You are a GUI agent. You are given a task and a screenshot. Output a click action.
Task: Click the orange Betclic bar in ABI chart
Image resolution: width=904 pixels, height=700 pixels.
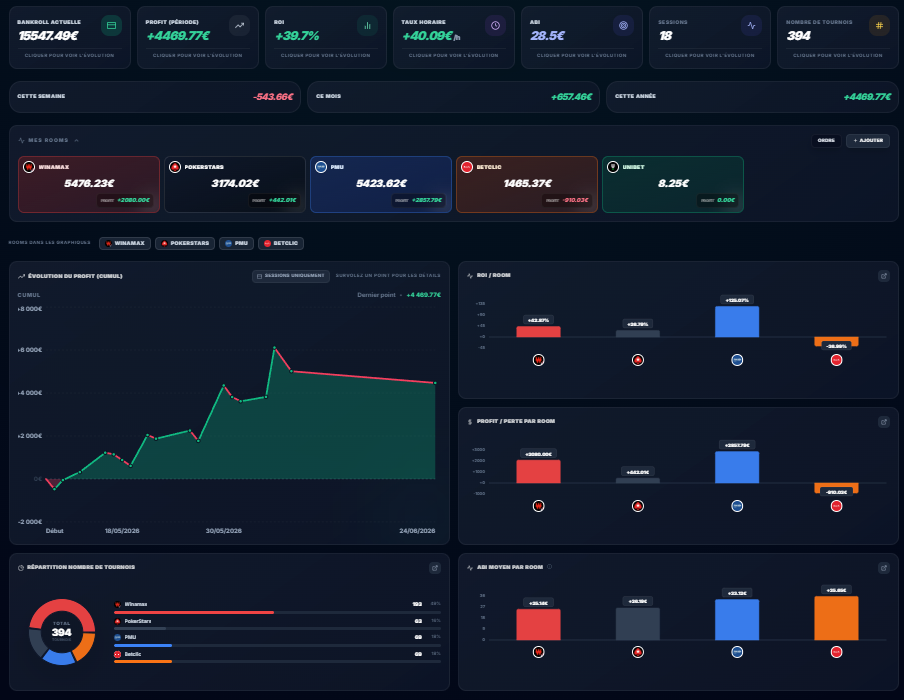(x=836, y=618)
